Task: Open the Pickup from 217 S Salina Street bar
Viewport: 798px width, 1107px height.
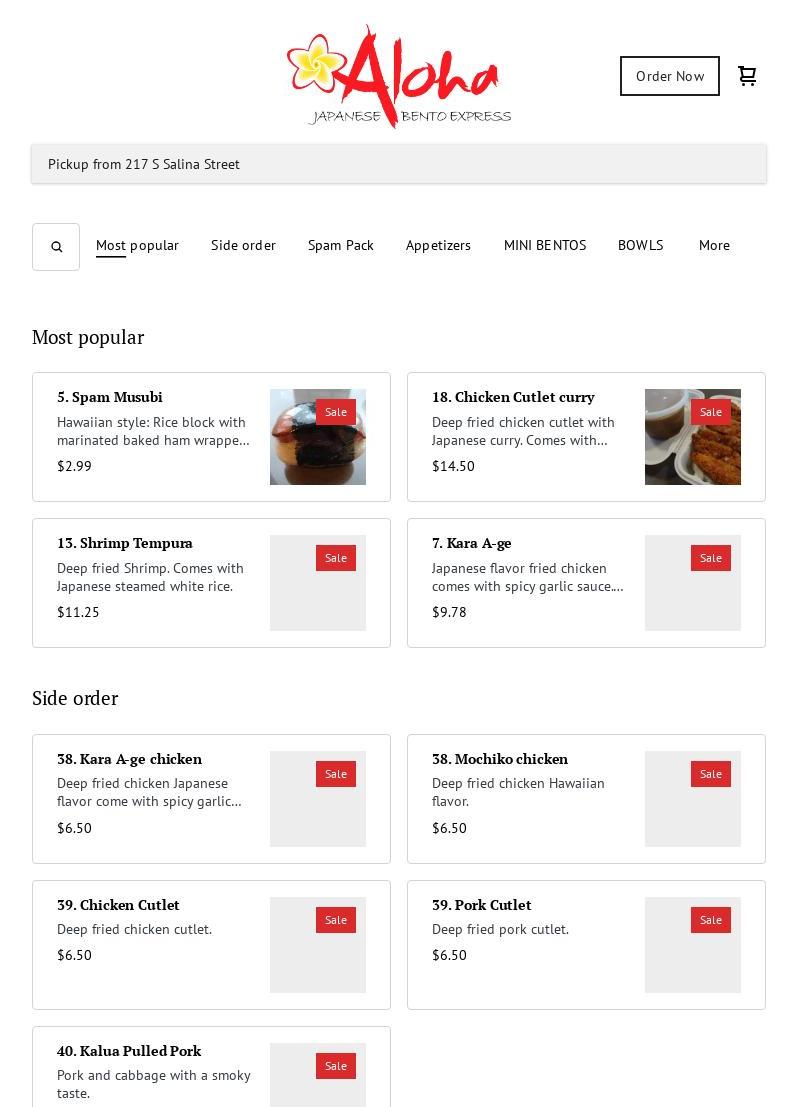Action: [x=399, y=164]
